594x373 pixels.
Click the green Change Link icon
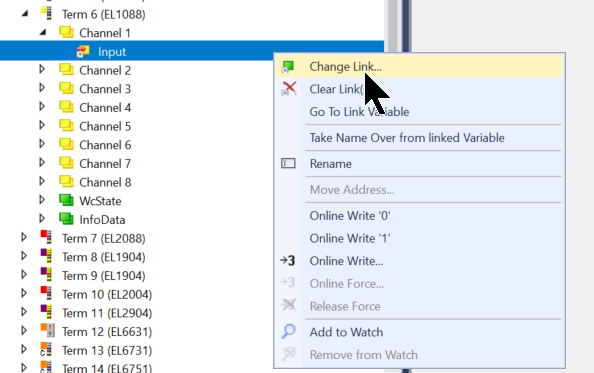pos(288,67)
